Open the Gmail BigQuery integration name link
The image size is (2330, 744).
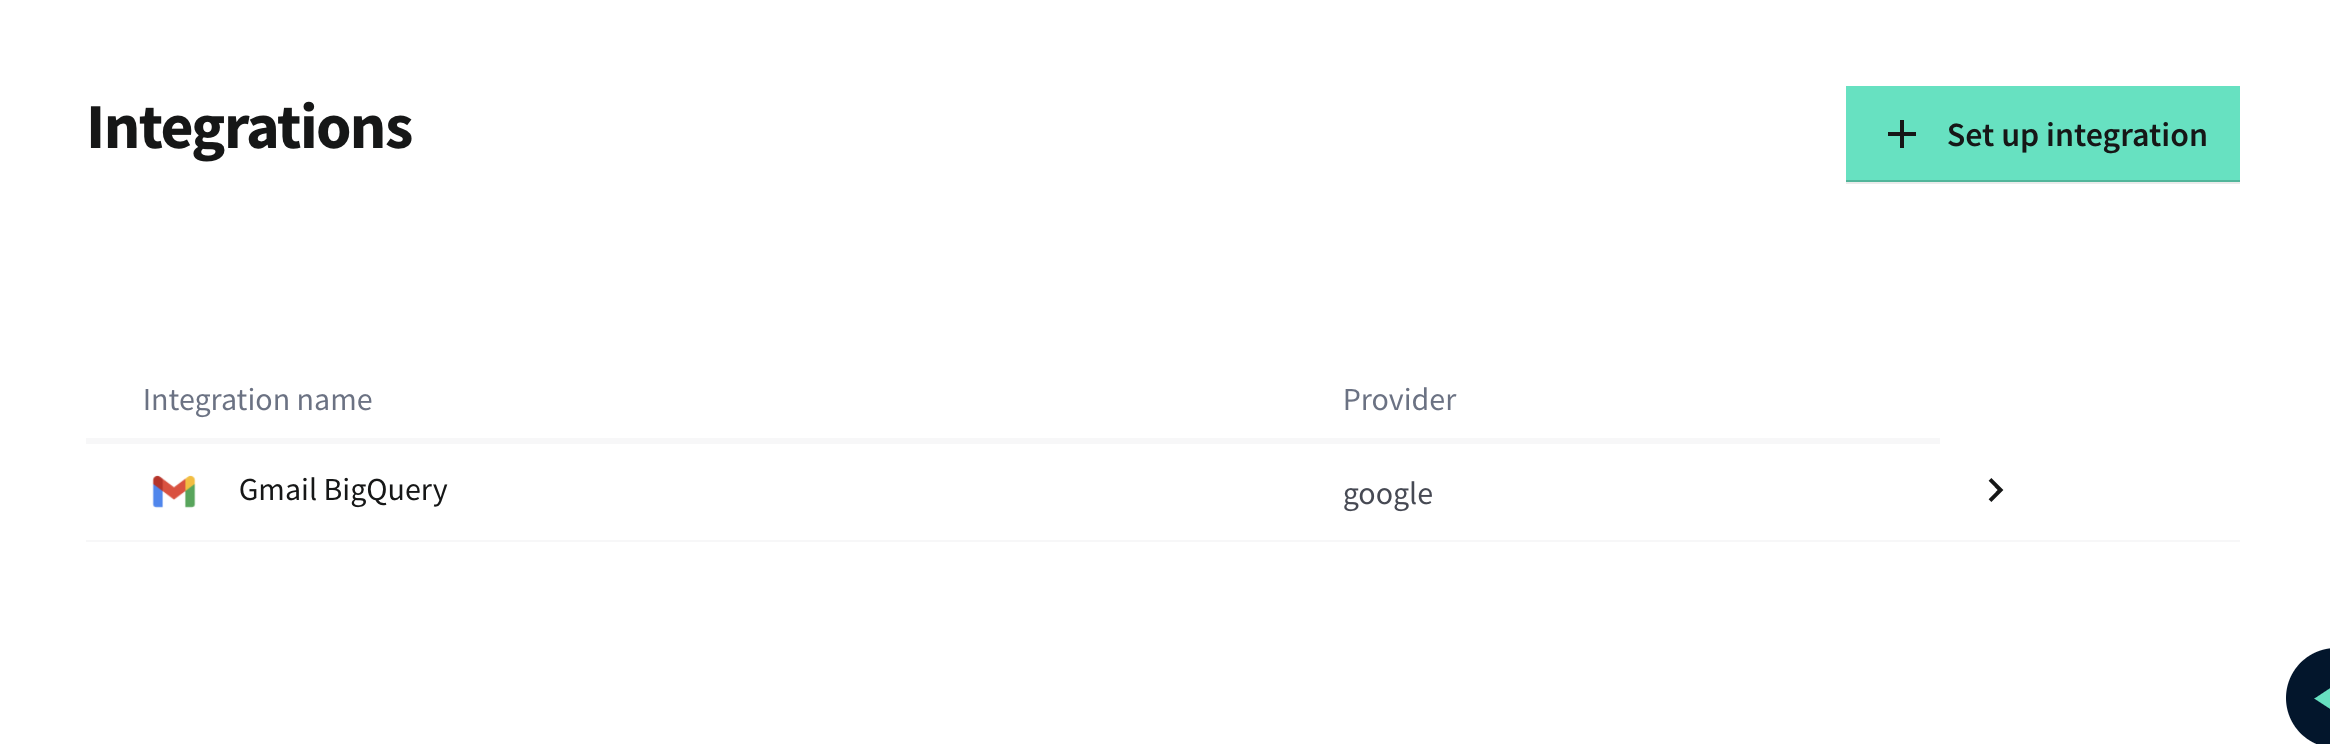pyautogui.click(x=343, y=490)
